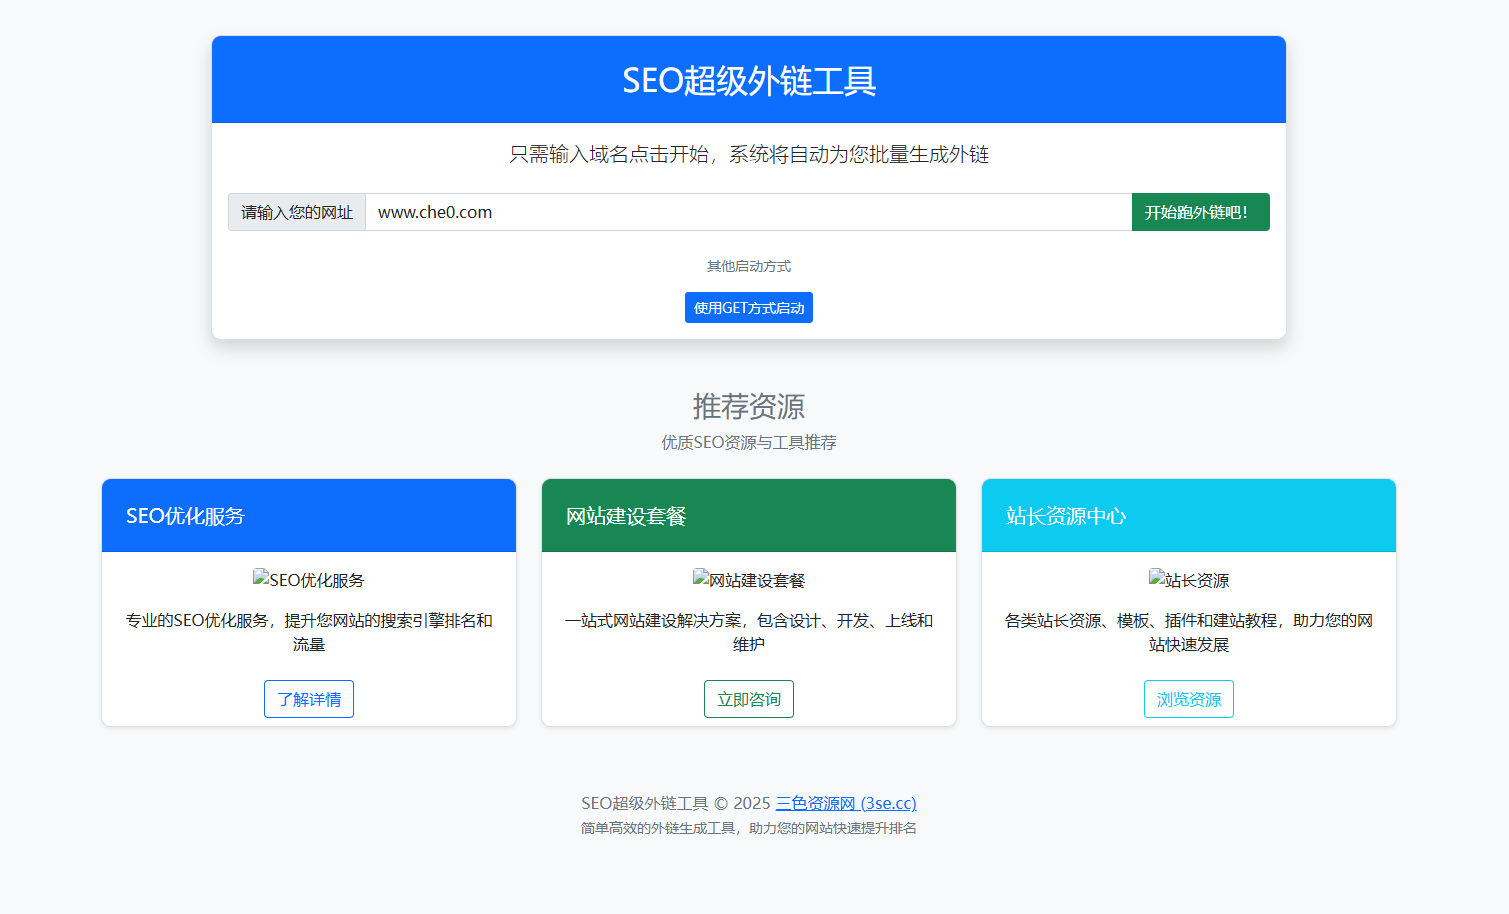Click the SEO超级外链工具 page banner
The height and width of the screenshot is (914, 1509).
pyautogui.click(x=748, y=80)
